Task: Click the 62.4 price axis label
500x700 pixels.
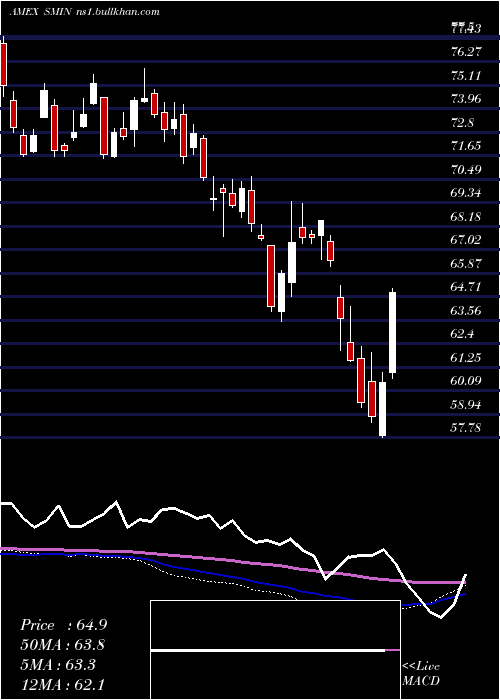Action: 462,334
